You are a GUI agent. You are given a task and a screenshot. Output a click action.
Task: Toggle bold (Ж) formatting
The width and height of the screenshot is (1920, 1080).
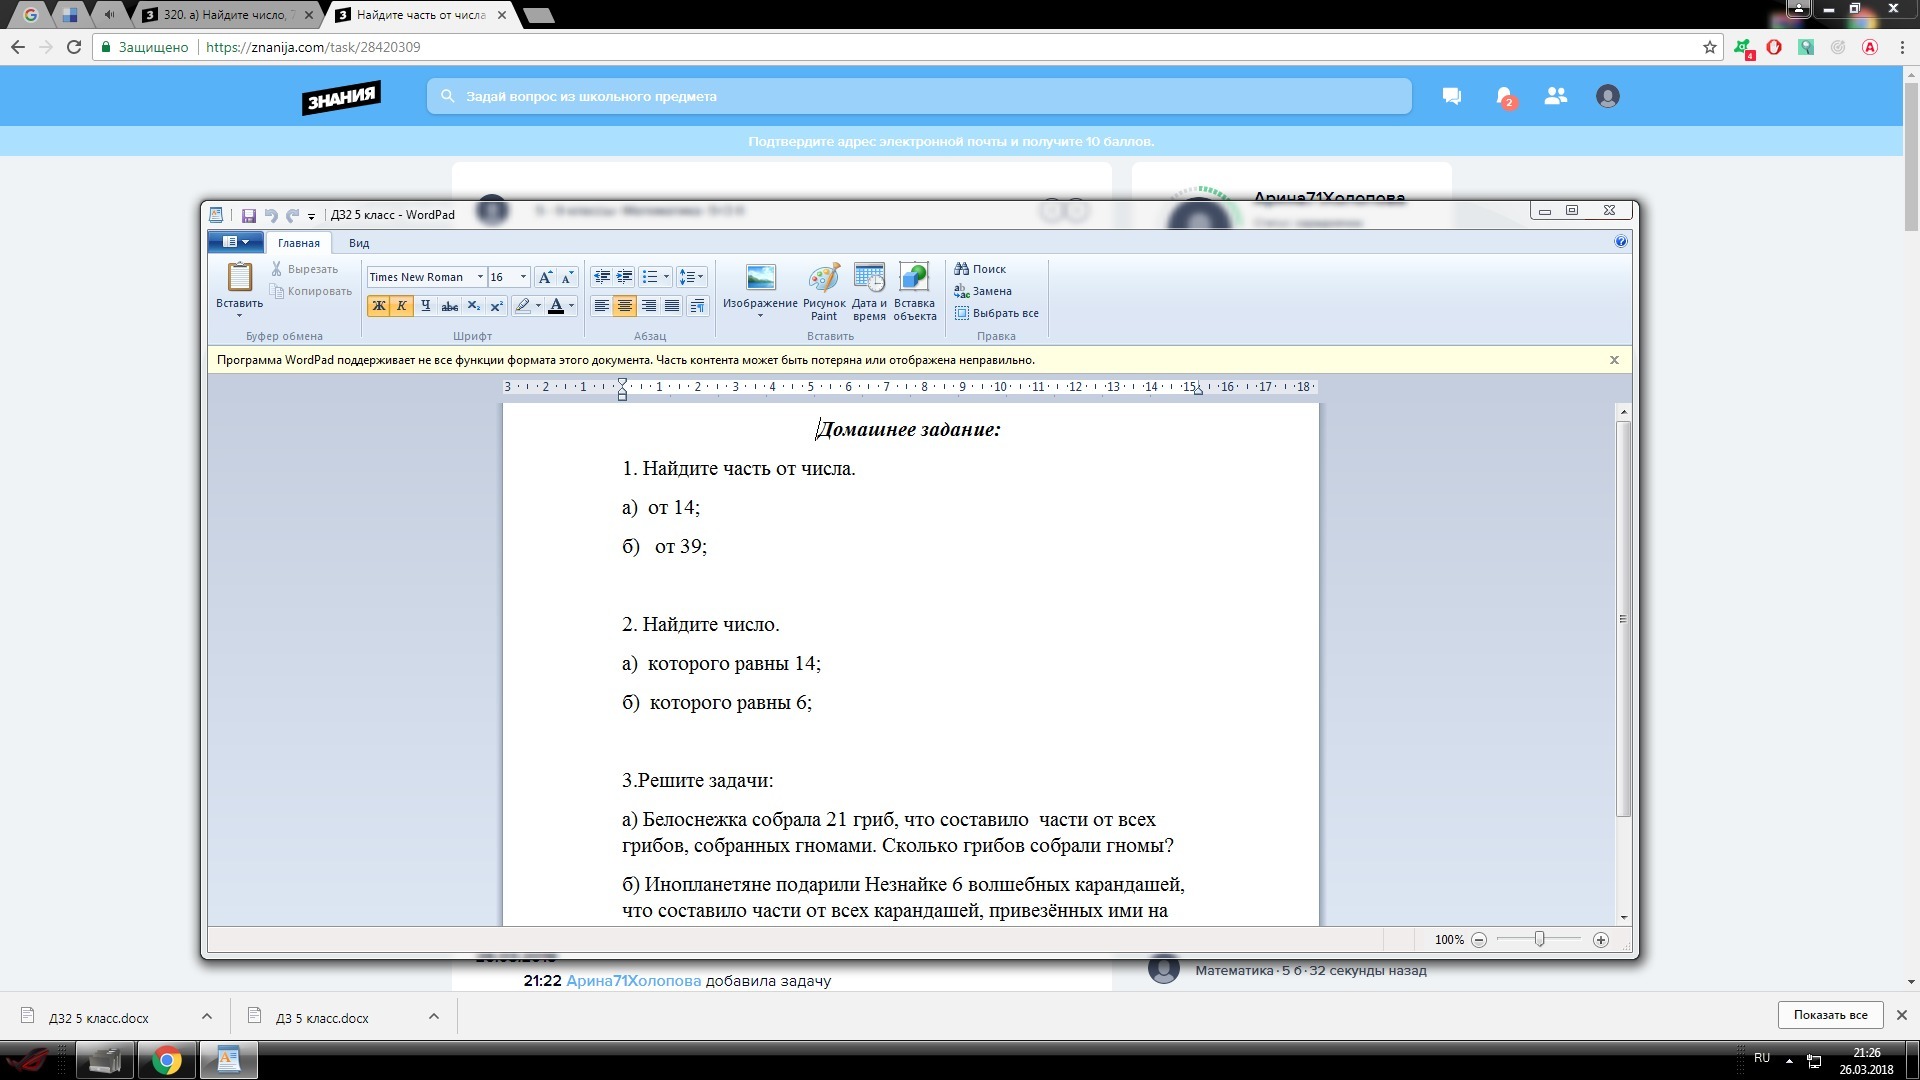pos(378,306)
